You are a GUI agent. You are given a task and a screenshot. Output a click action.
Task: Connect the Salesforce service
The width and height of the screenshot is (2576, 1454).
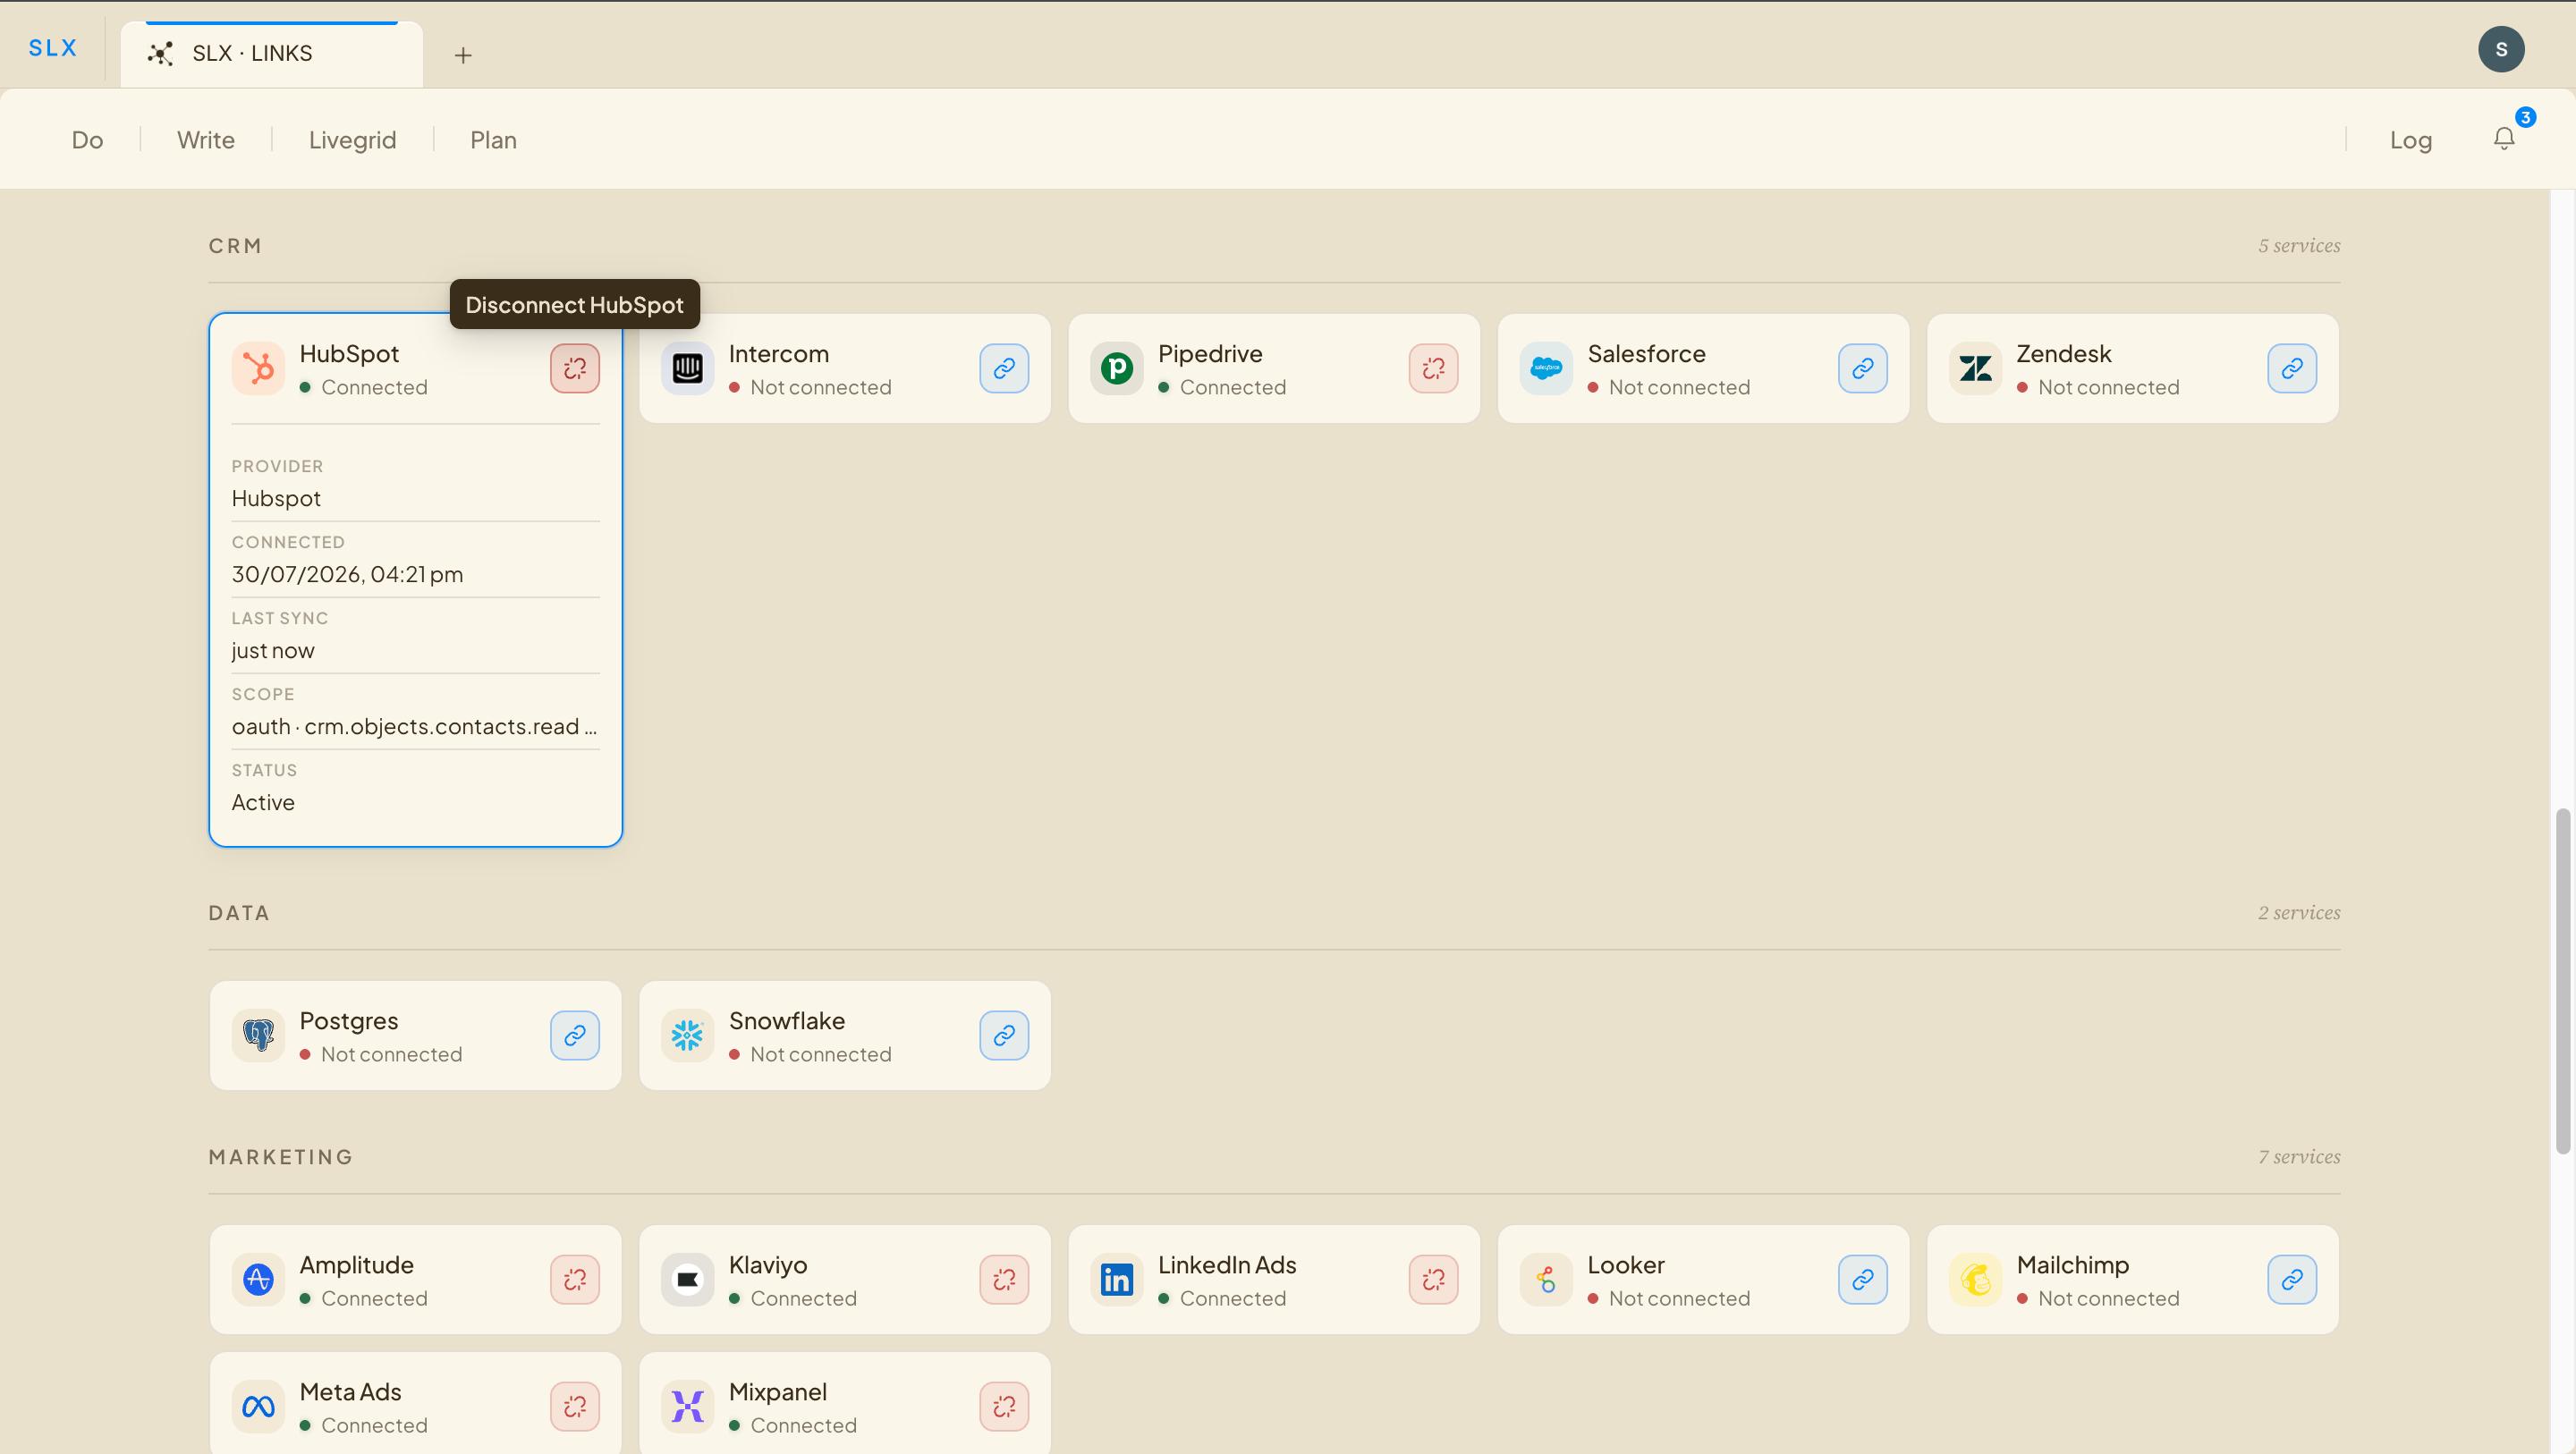click(x=1863, y=368)
